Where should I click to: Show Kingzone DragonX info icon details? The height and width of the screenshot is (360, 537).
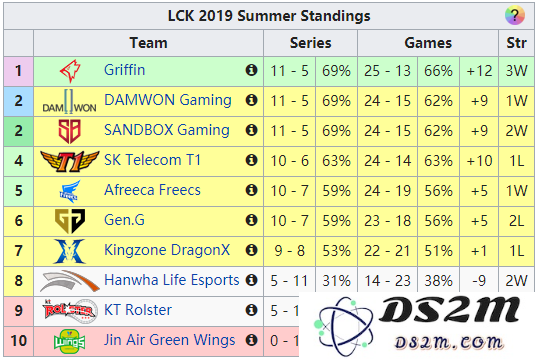click(251, 250)
